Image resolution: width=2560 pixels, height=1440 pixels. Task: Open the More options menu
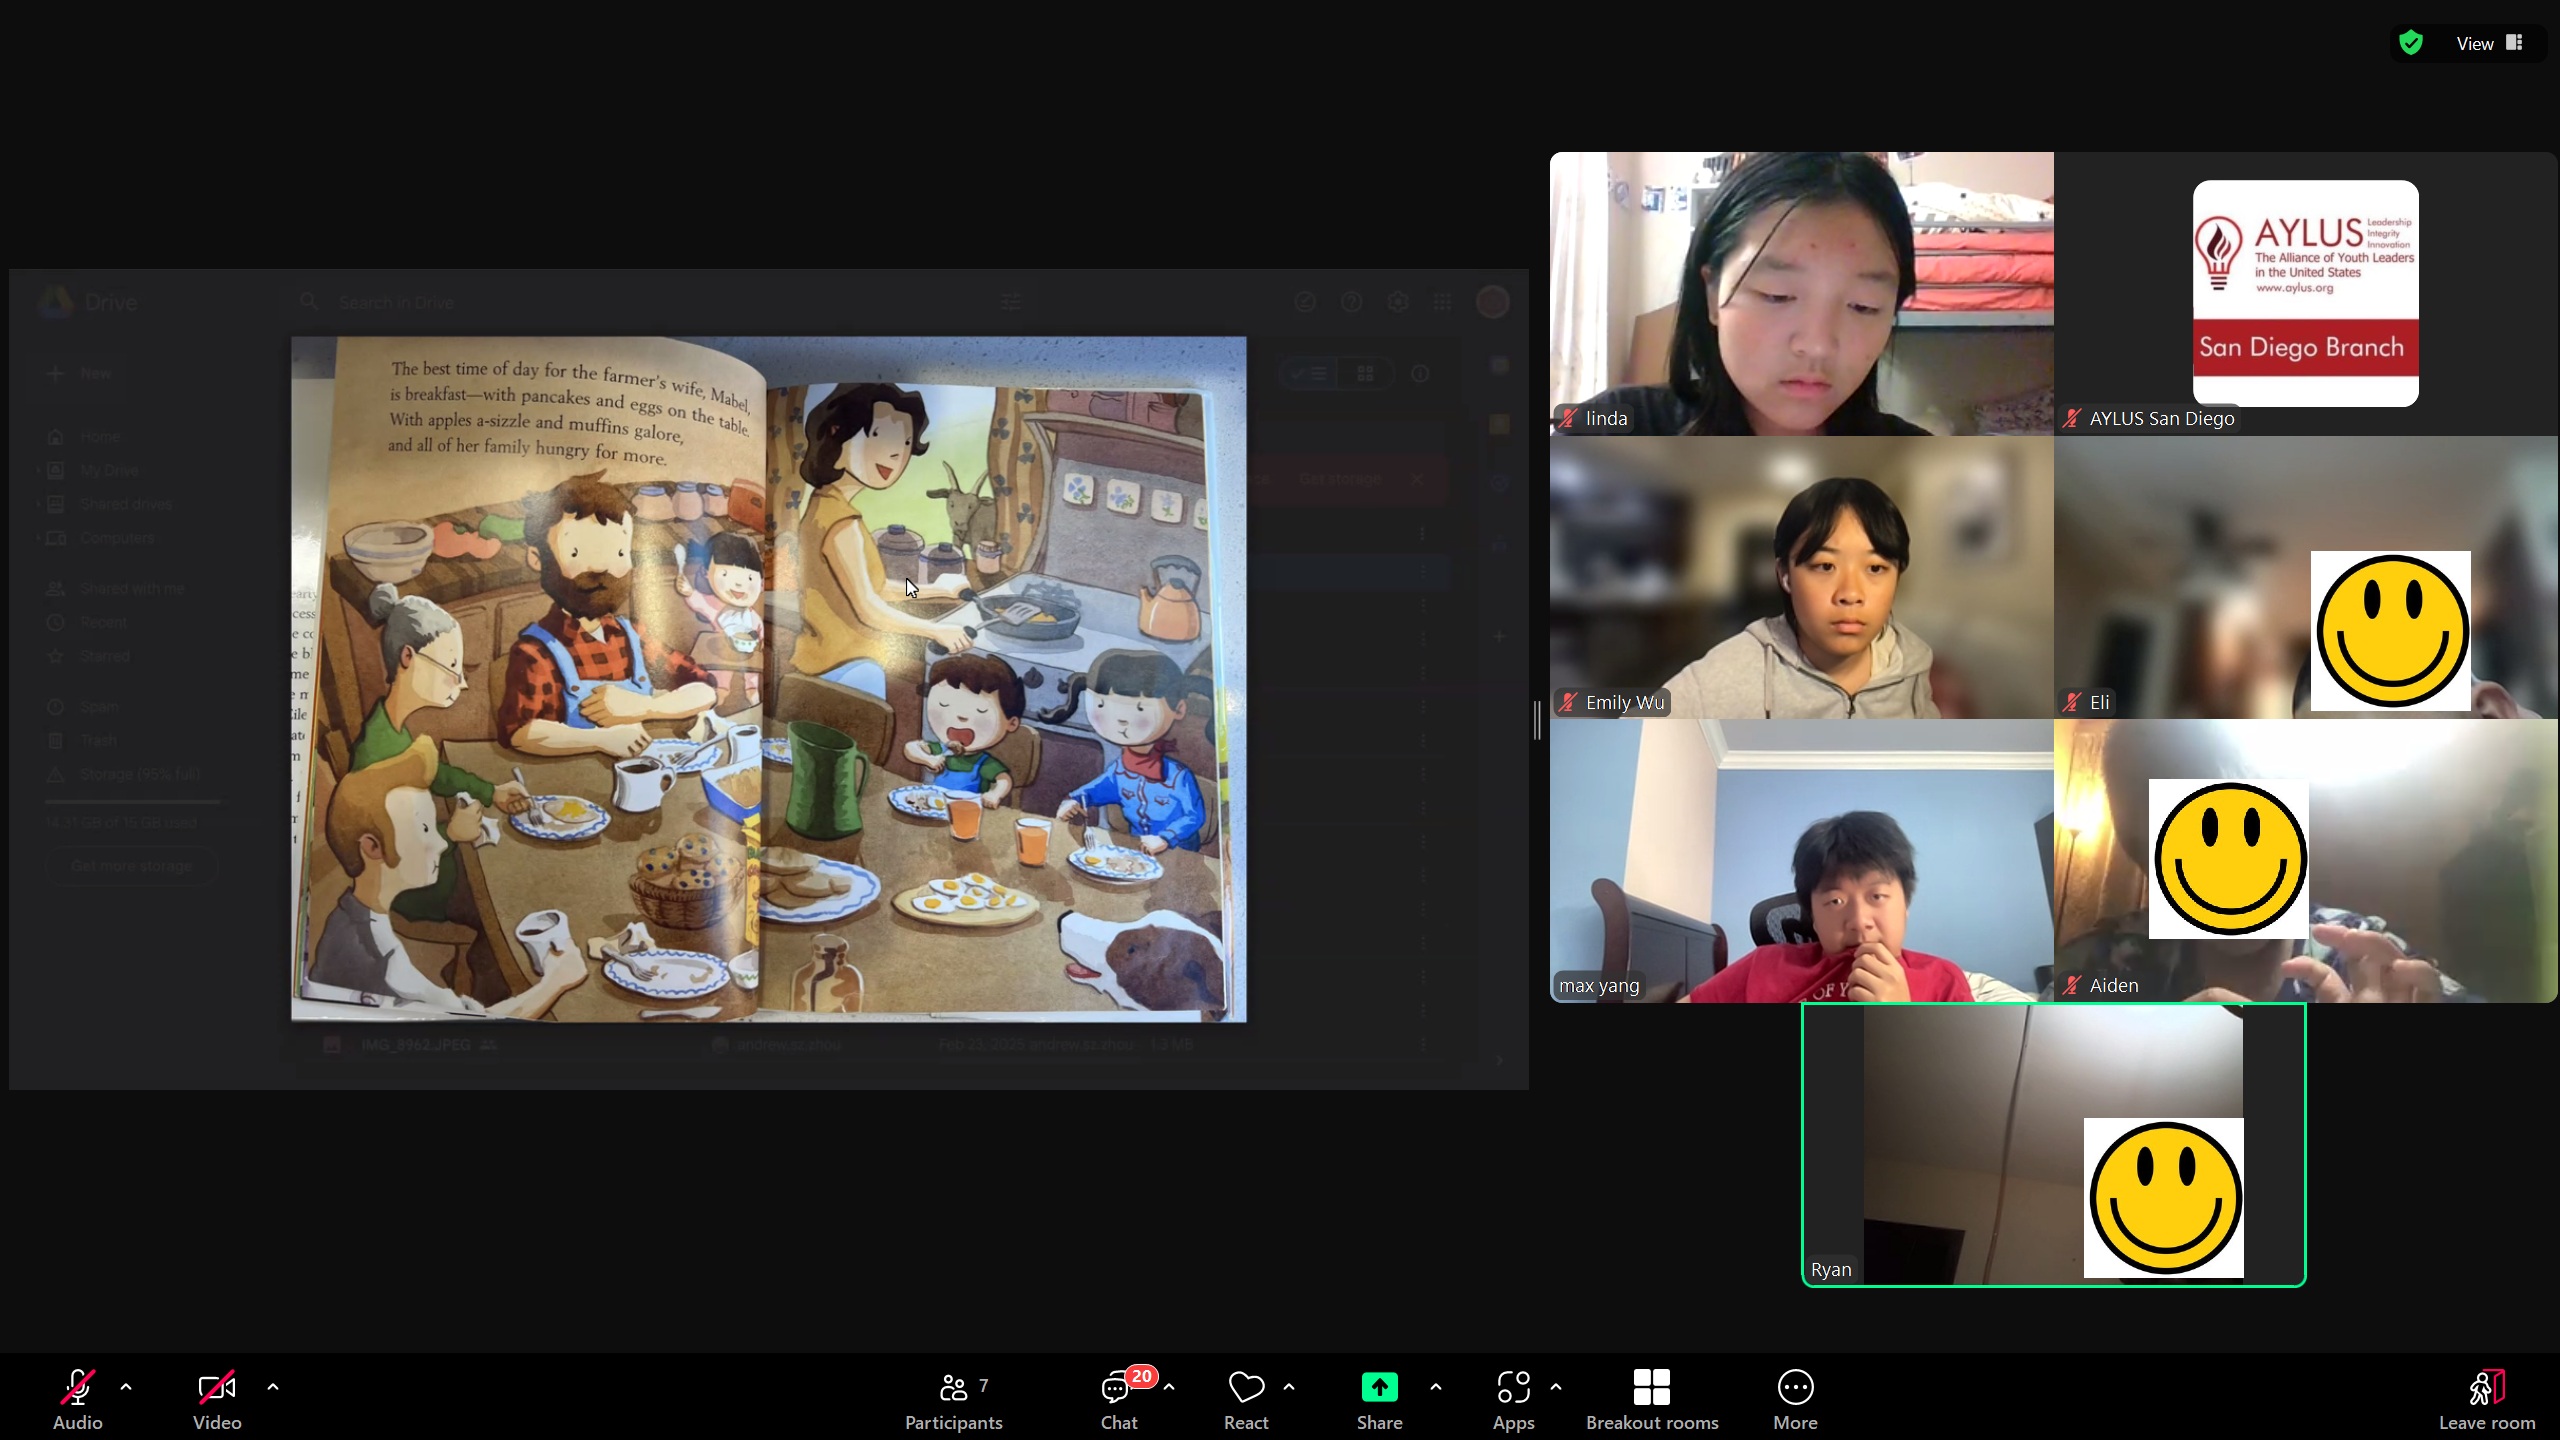(1795, 1399)
